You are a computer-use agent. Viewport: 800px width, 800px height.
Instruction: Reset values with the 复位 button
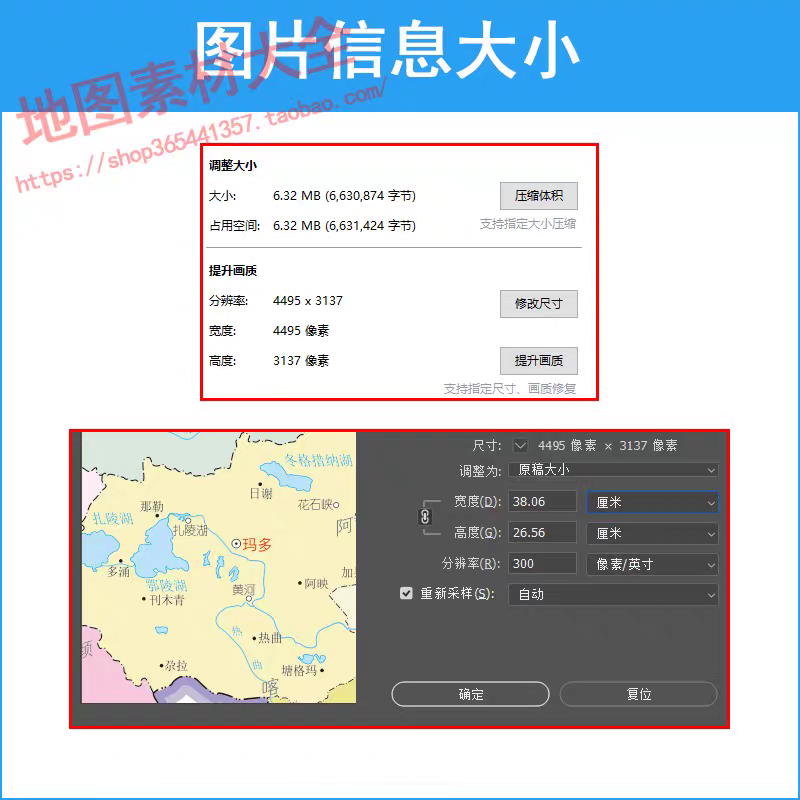[638, 694]
